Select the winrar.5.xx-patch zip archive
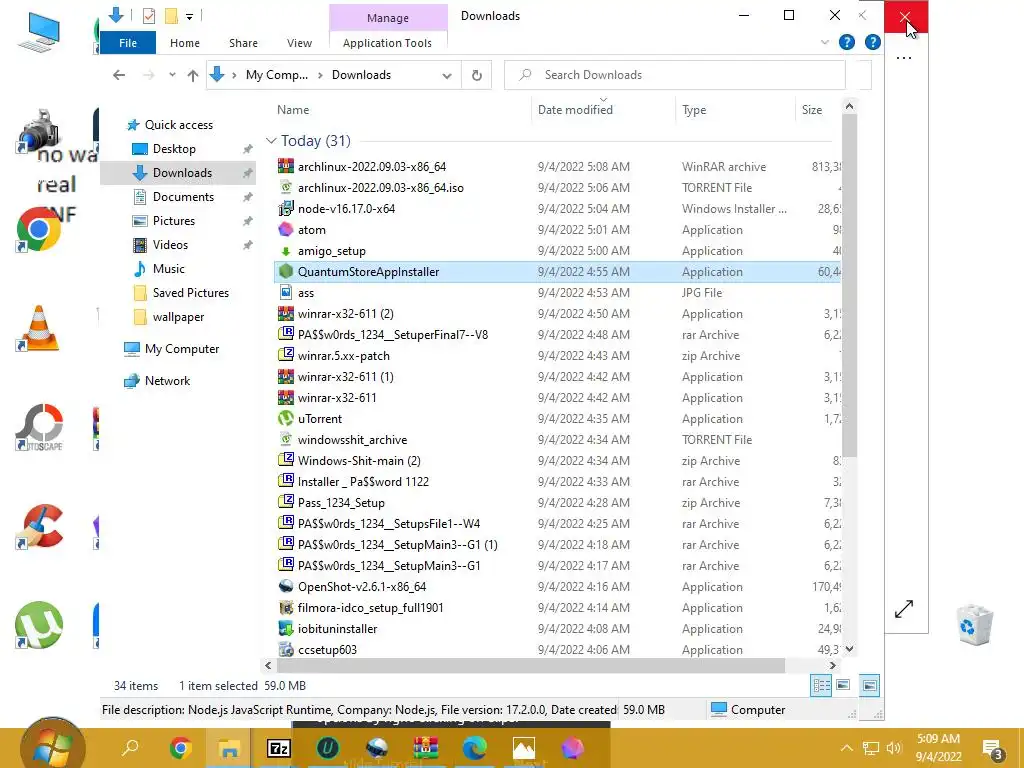The image size is (1024, 768). [344, 356]
